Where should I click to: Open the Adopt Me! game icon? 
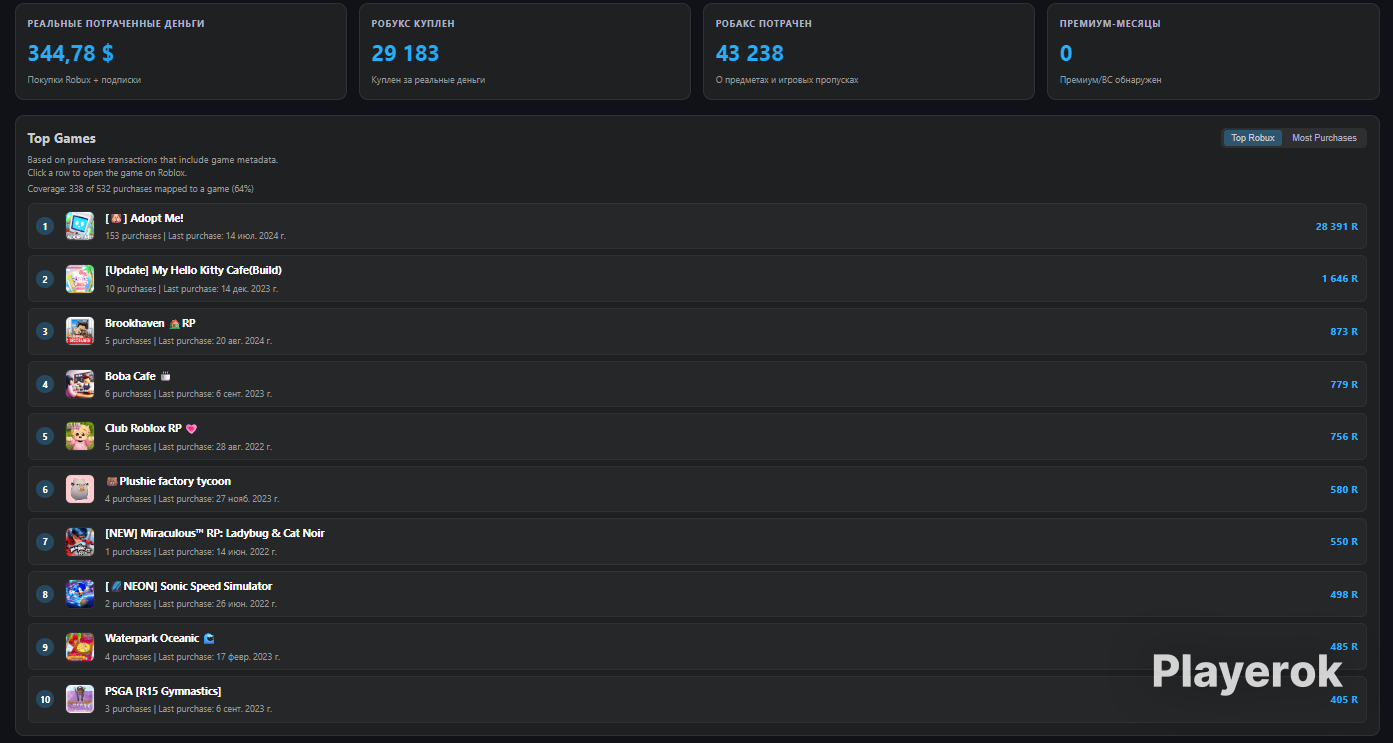[x=80, y=226]
